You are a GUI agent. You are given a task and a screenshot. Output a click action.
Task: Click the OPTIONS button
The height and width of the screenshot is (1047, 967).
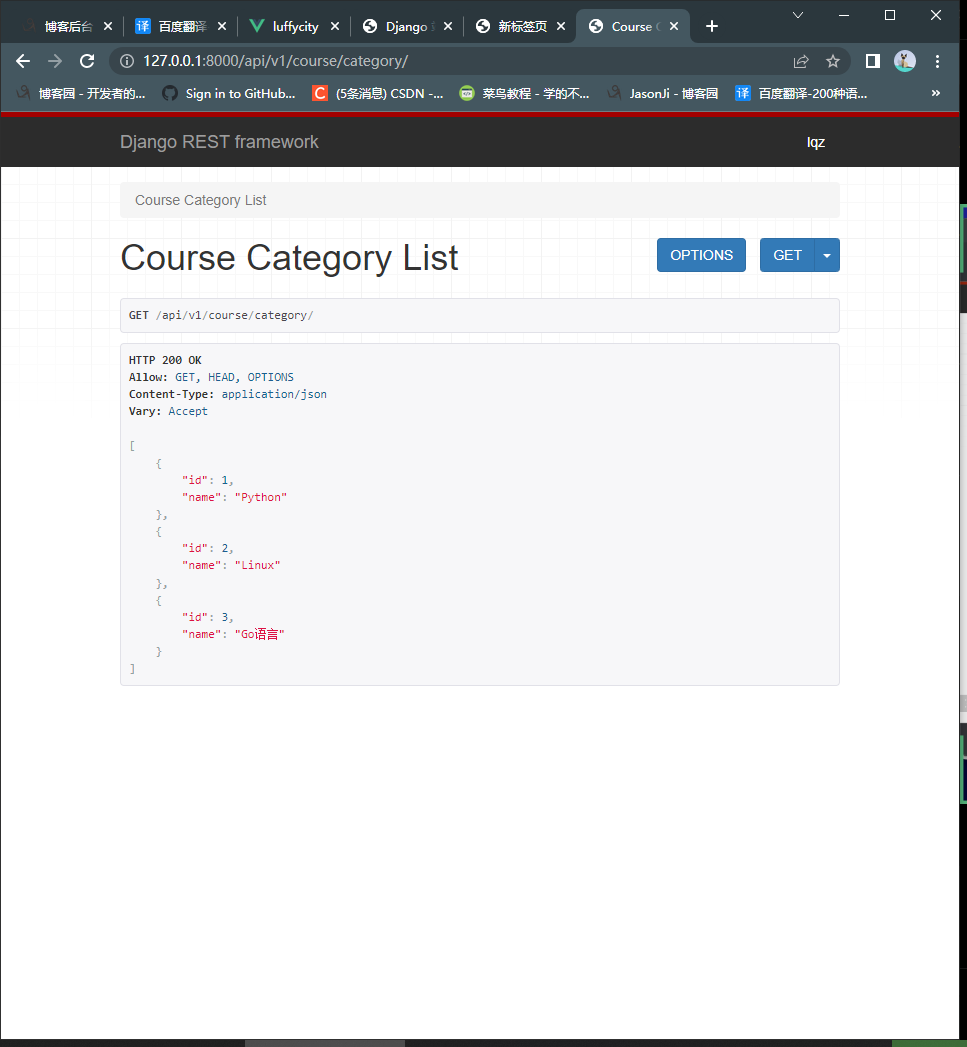(x=701, y=255)
